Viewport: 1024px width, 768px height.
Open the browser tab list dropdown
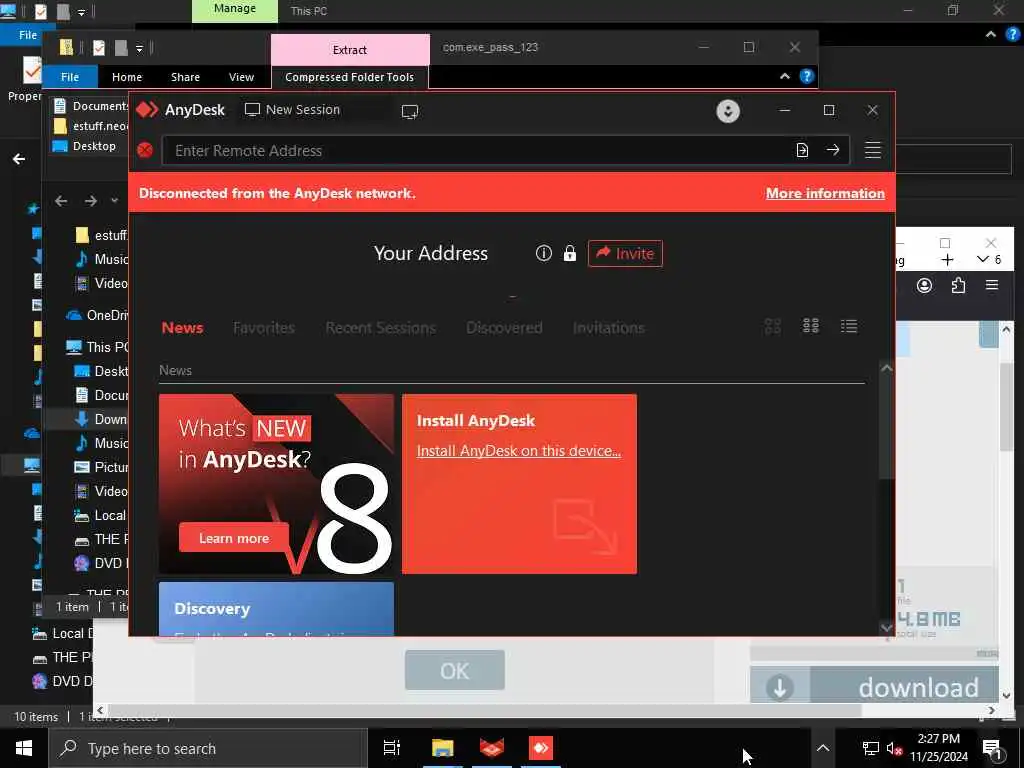click(x=982, y=259)
